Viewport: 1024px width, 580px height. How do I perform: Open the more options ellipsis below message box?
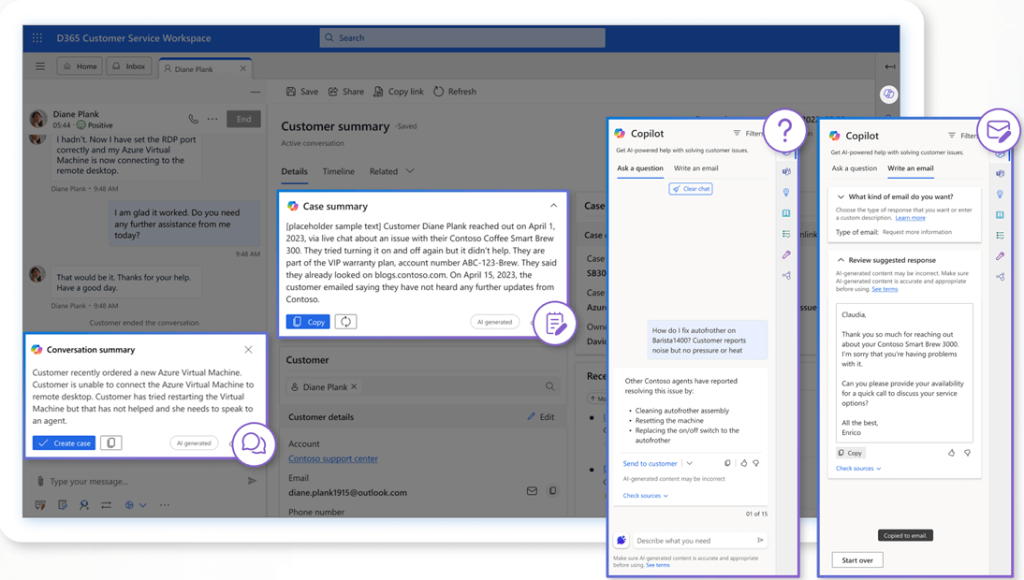(x=165, y=505)
